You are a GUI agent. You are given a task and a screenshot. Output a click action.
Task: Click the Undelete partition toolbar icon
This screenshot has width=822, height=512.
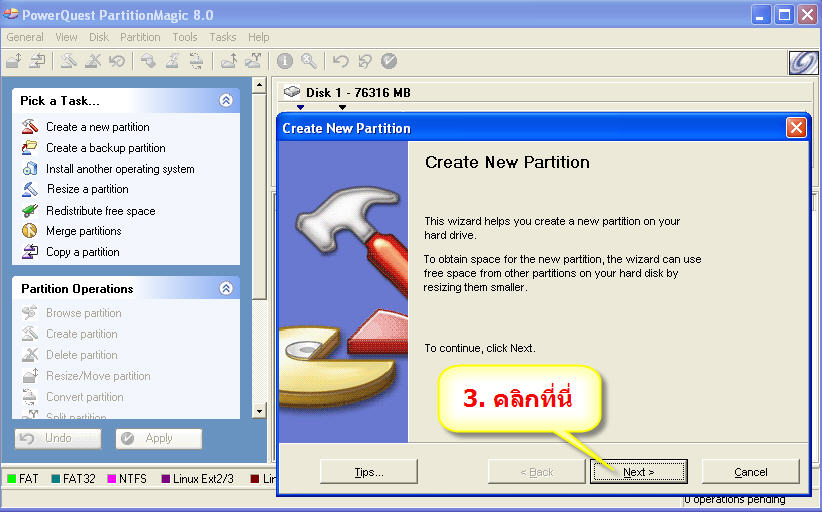click(x=117, y=61)
